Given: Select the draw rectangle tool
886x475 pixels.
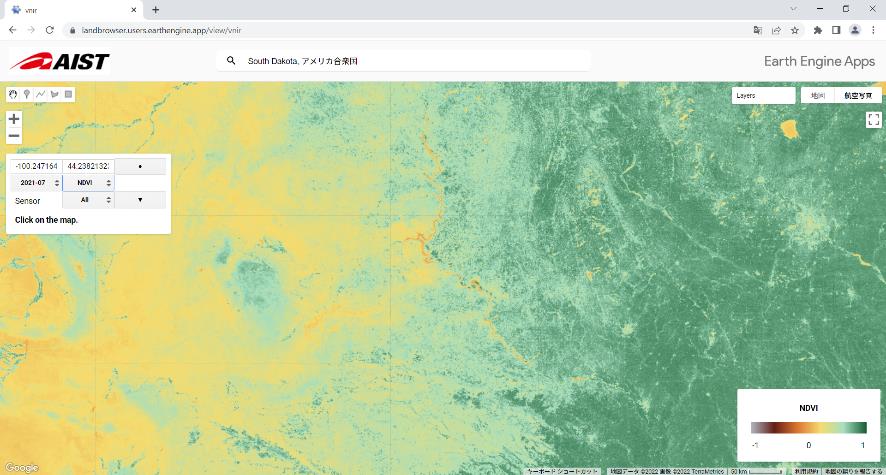Looking at the screenshot, I should 68,94.
